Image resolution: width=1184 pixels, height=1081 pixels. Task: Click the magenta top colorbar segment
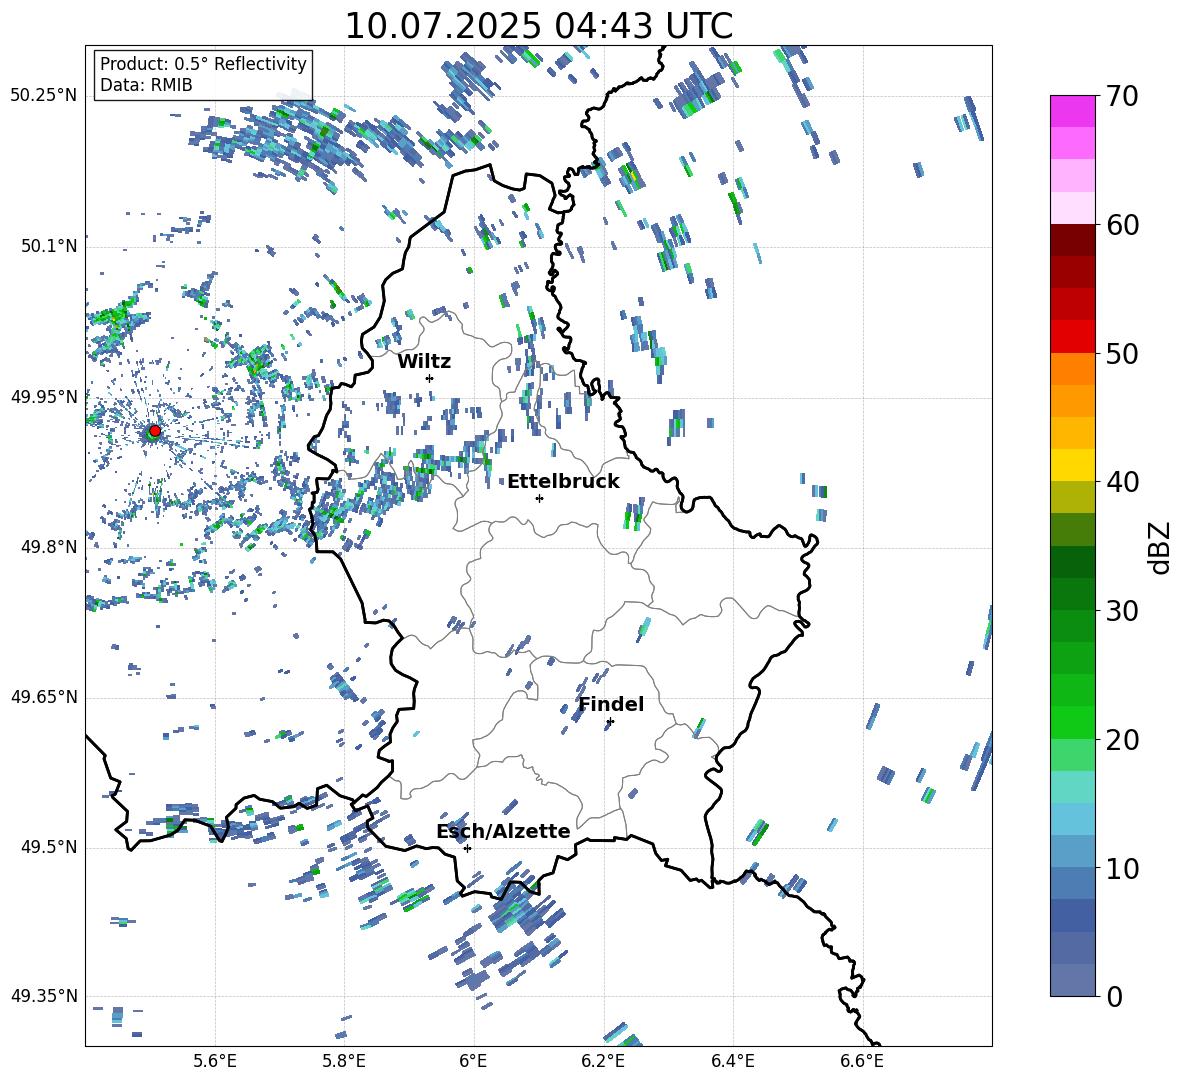pos(1073,111)
